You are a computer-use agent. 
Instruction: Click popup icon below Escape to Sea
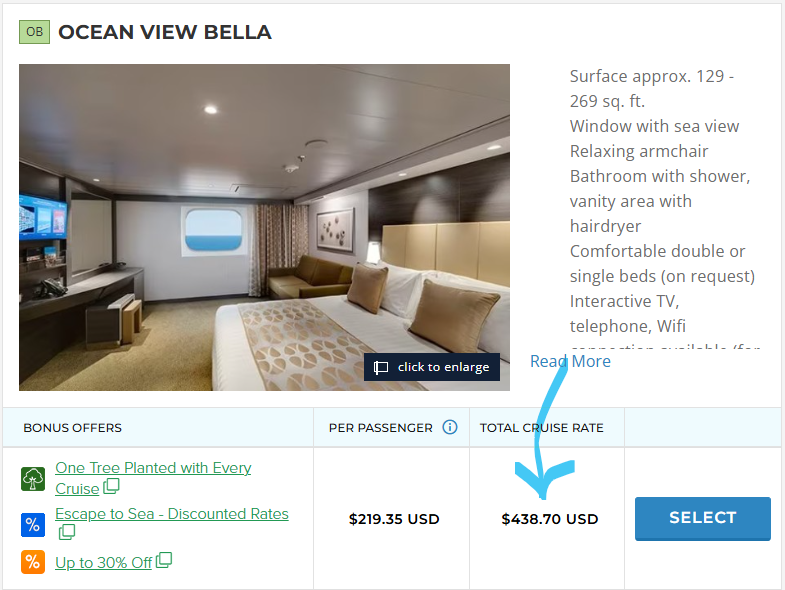click(67, 532)
